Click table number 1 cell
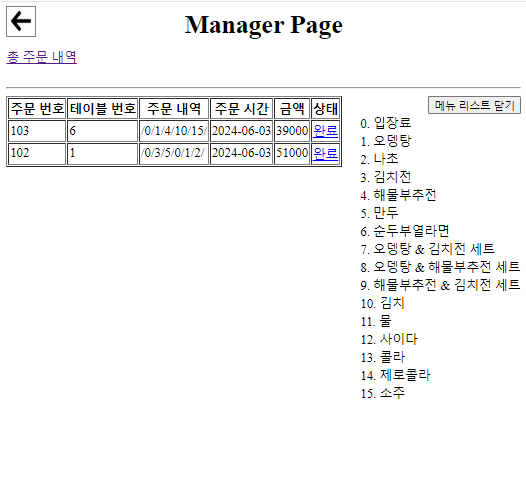The image size is (526, 479). (103, 153)
